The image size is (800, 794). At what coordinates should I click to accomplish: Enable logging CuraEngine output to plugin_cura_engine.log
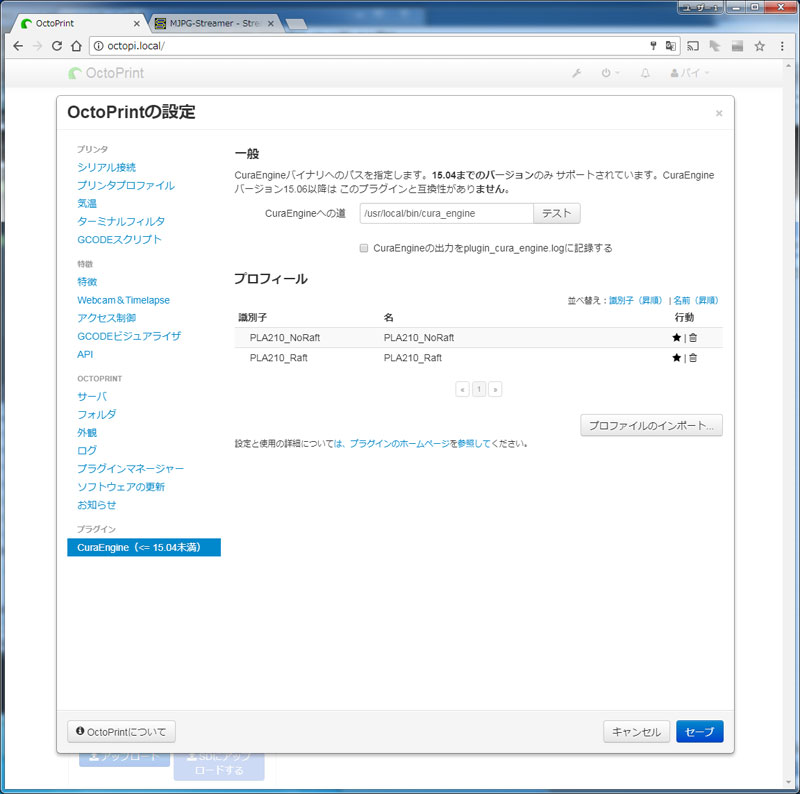[x=364, y=248]
